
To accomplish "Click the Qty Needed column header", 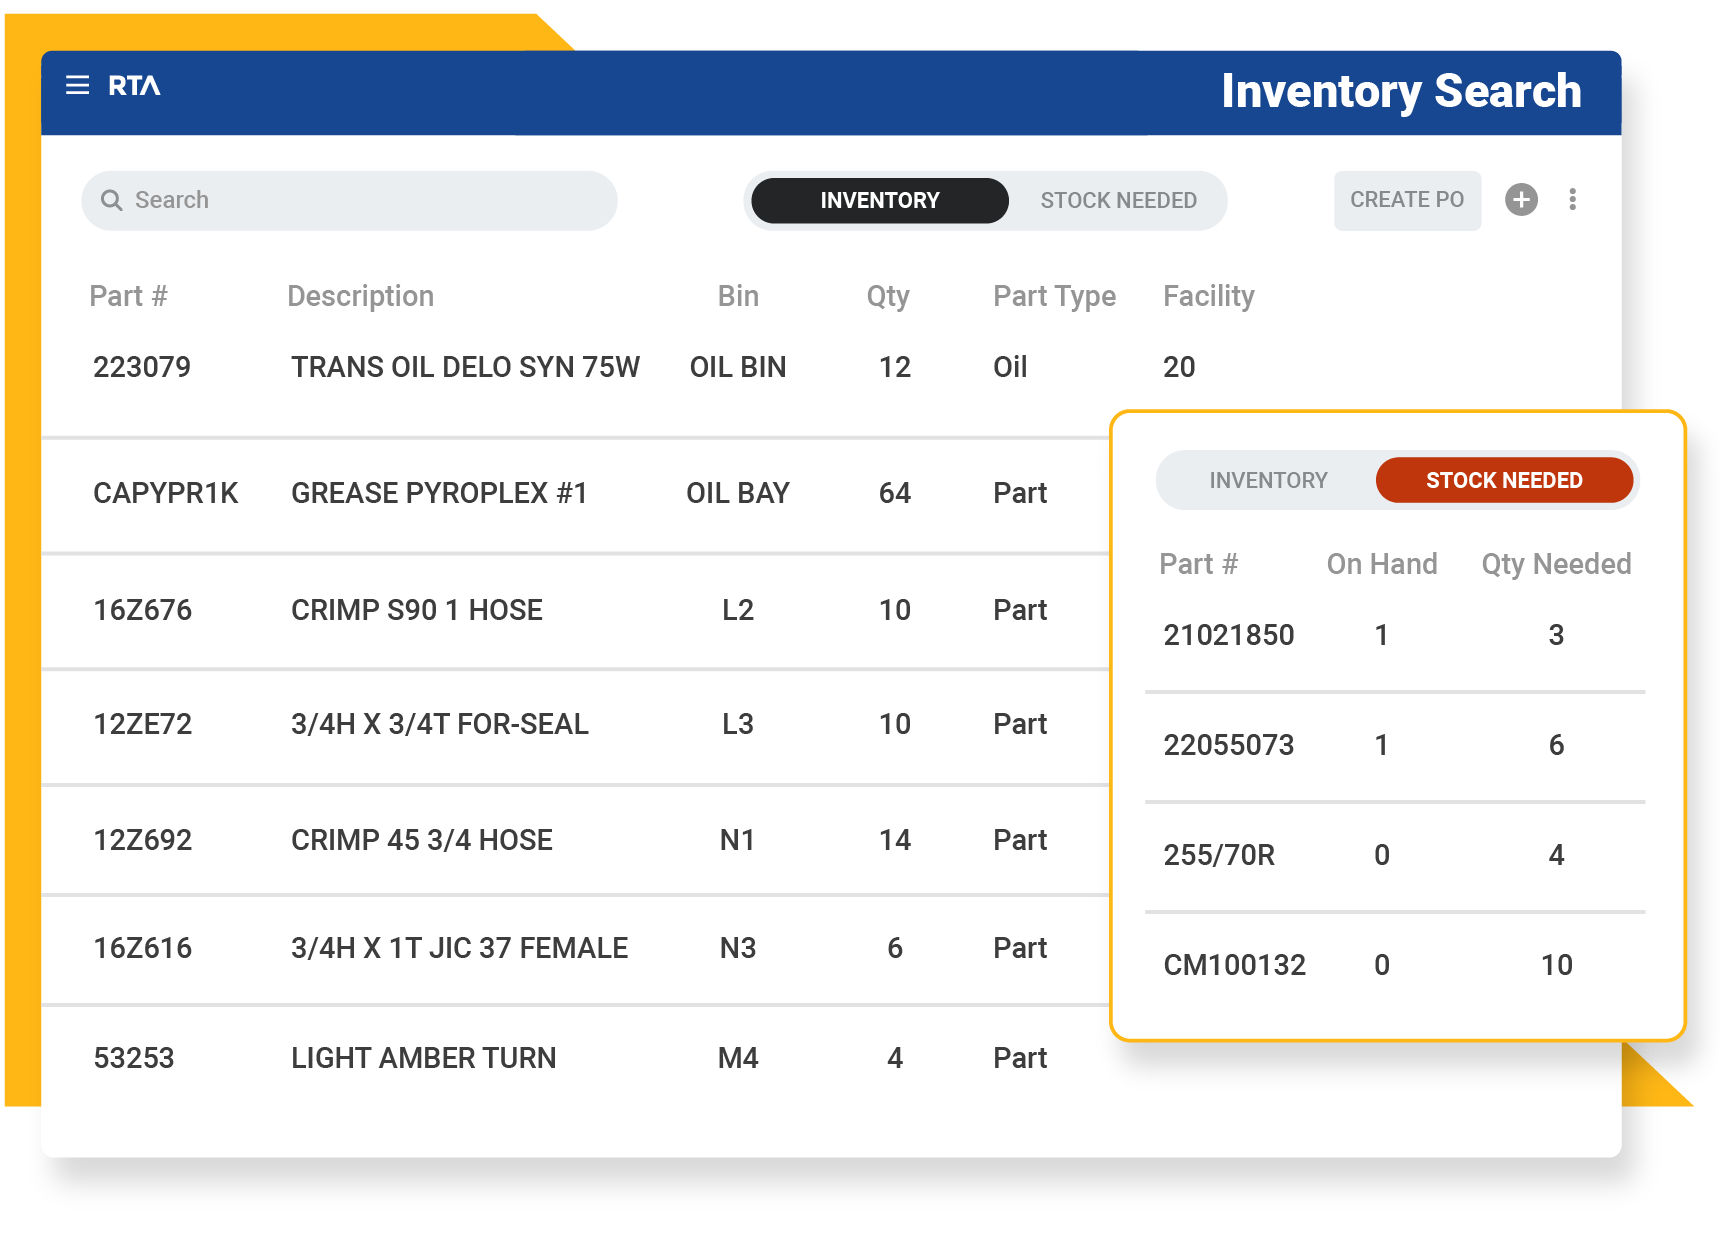I will [1556, 564].
